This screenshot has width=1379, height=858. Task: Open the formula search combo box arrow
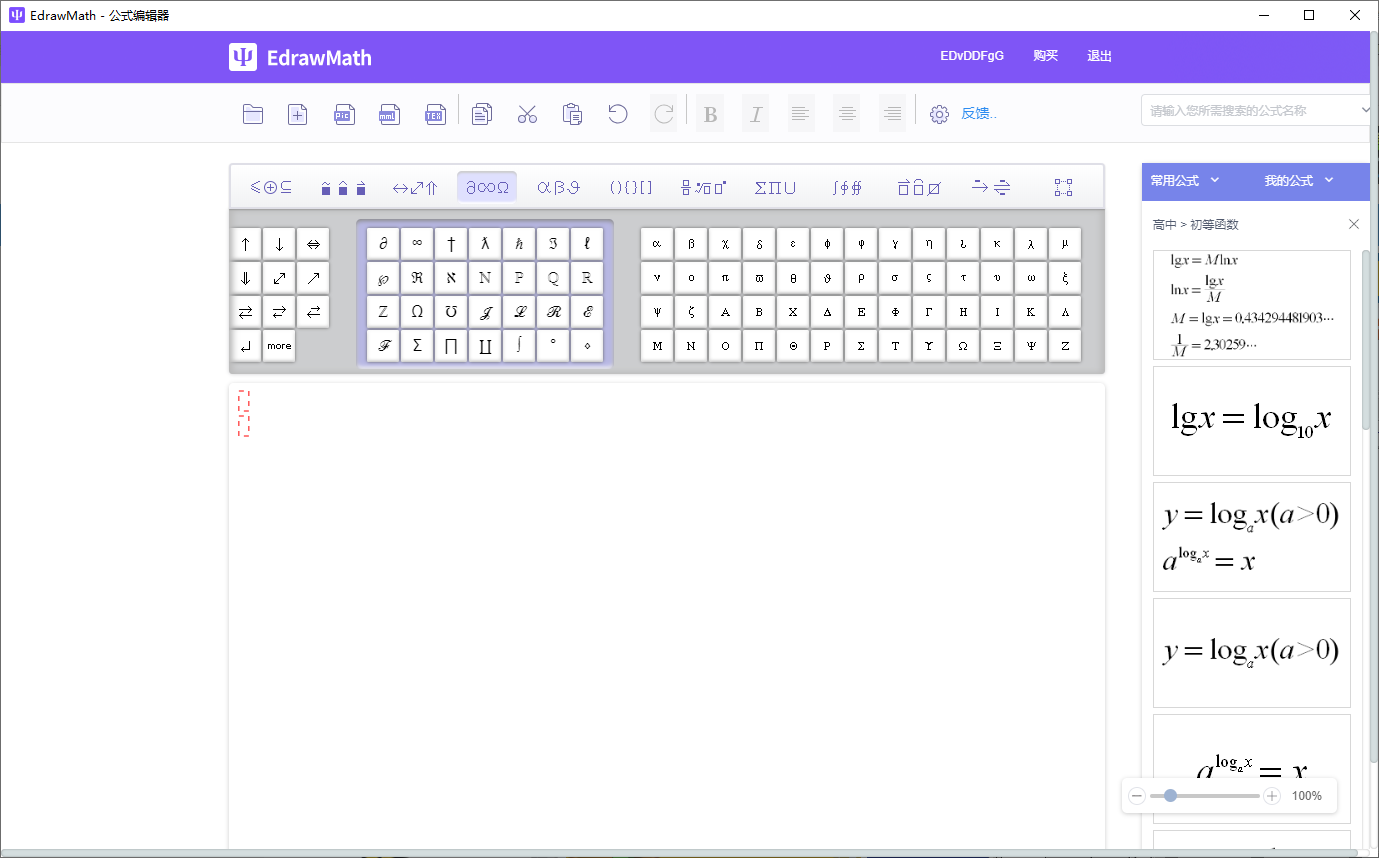pos(1366,110)
